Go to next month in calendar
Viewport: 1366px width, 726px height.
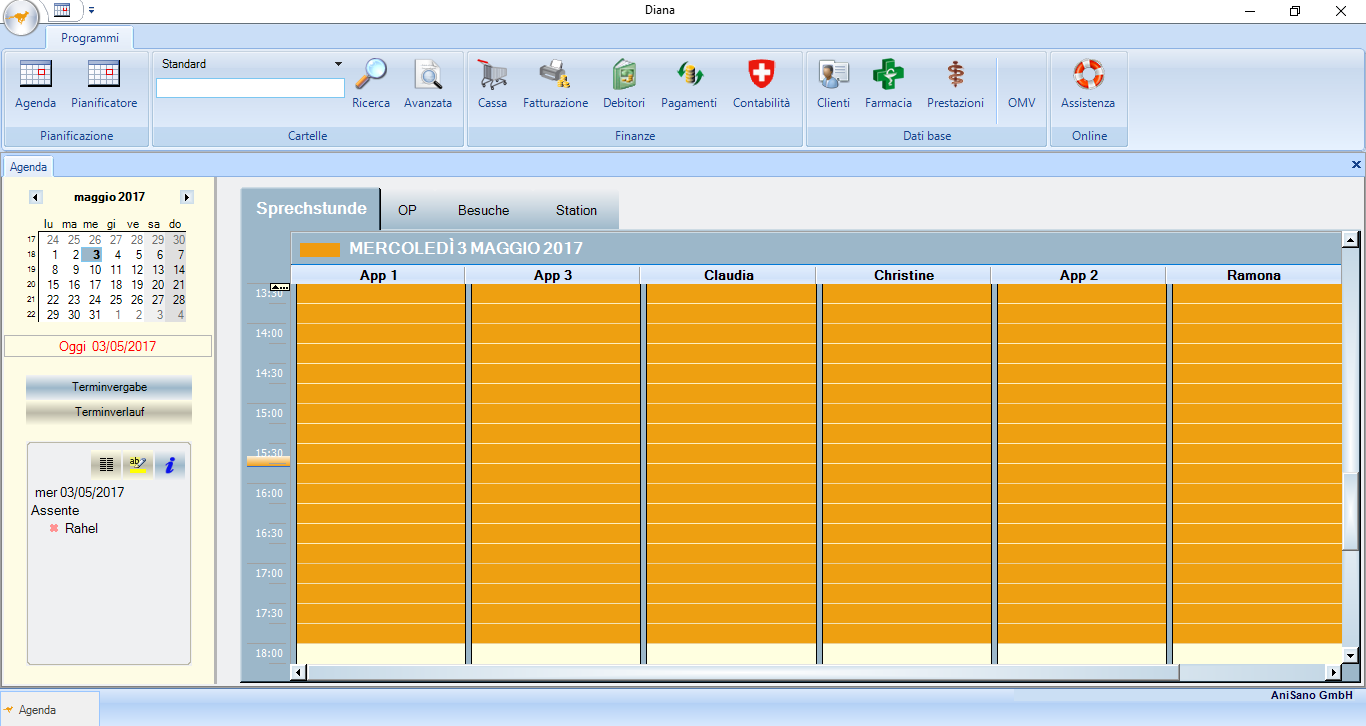coord(186,197)
